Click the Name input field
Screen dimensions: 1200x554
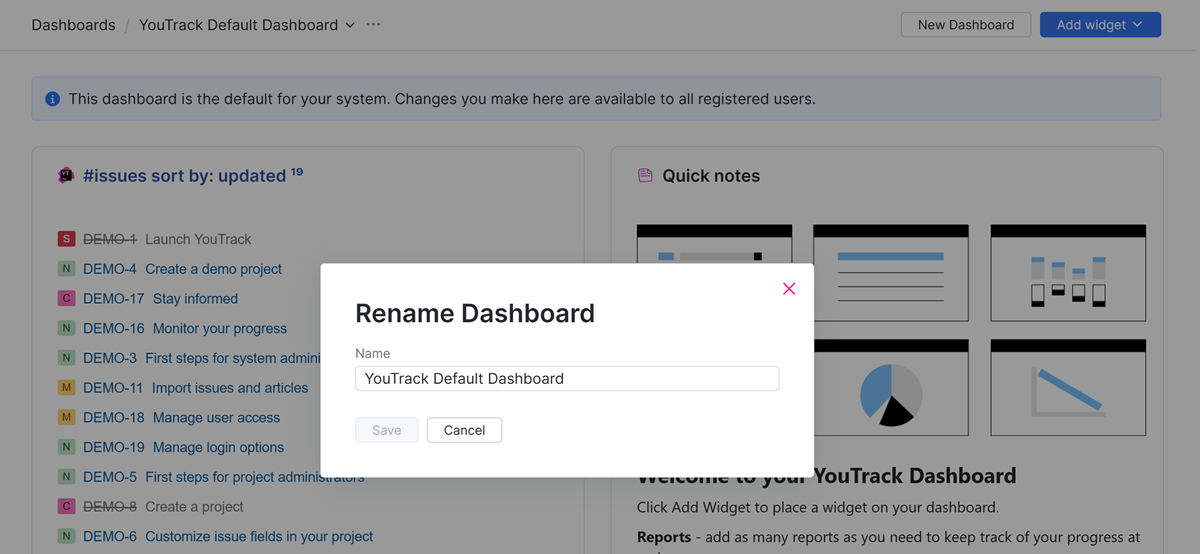click(x=566, y=379)
